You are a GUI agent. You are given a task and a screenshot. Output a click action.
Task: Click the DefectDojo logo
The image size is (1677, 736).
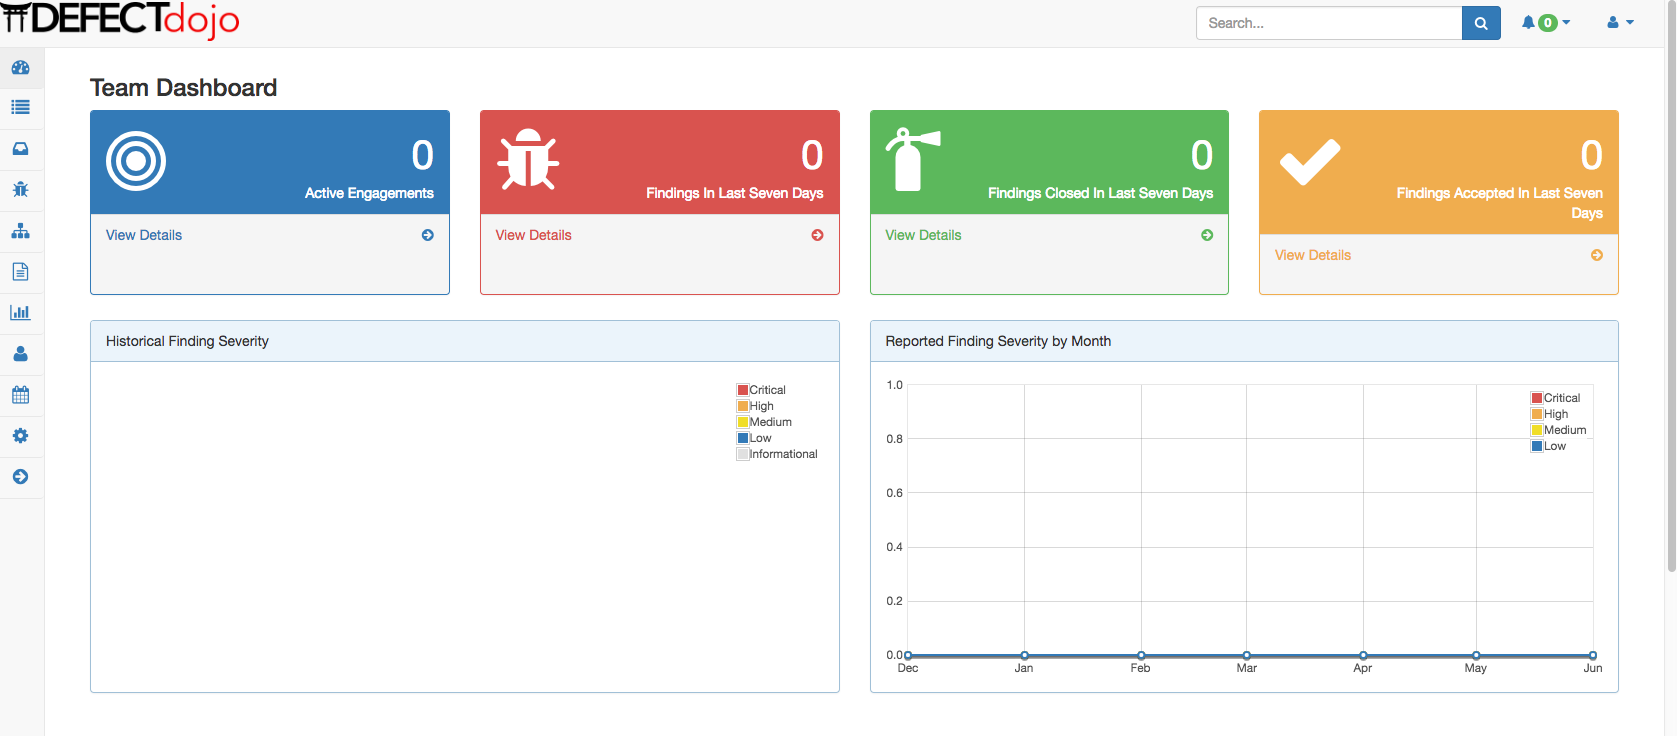120,20
